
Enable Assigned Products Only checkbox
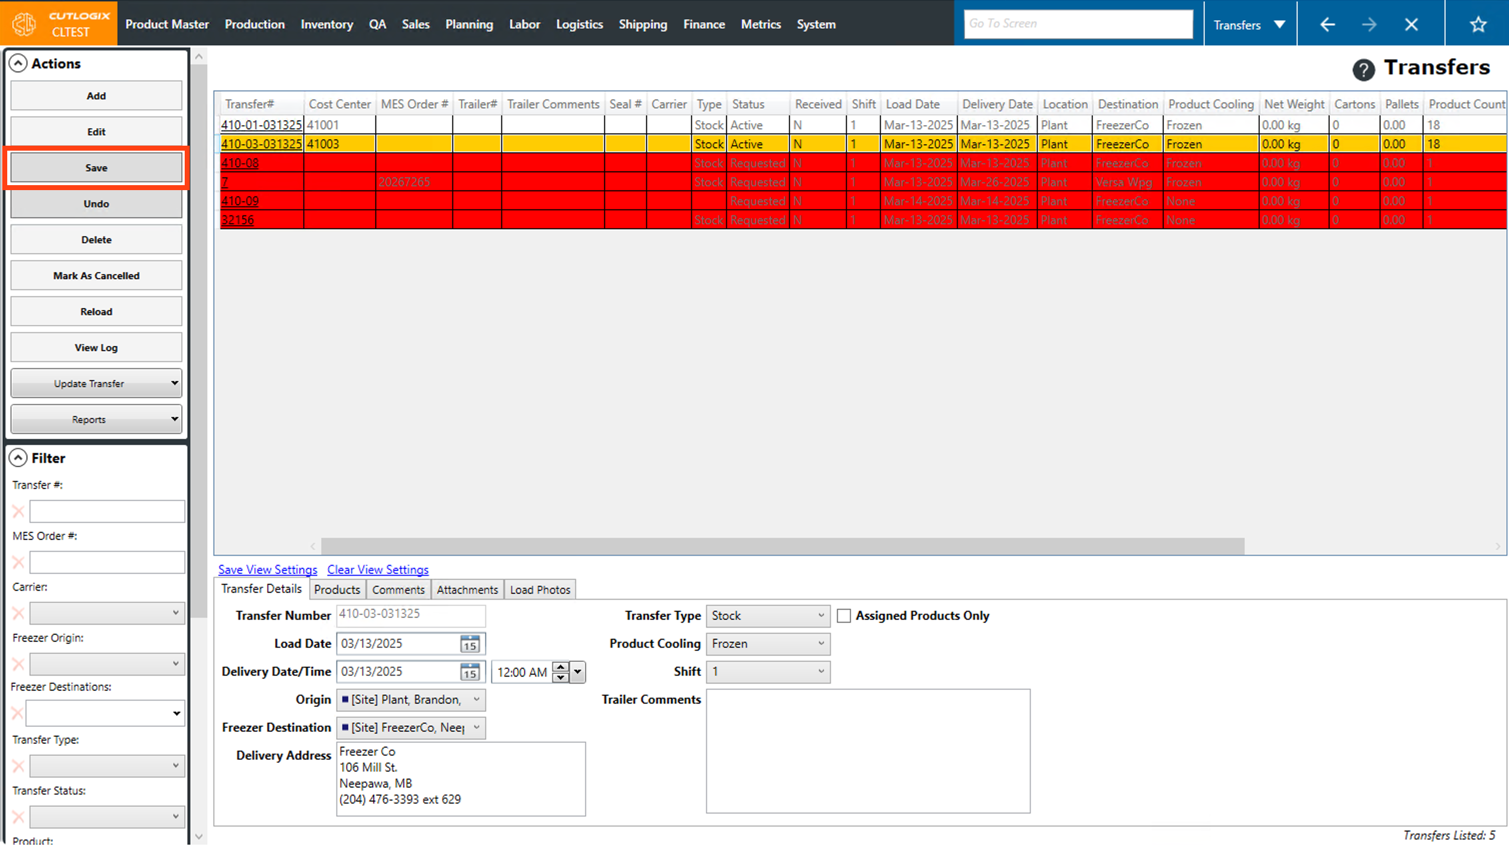[x=844, y=616]
